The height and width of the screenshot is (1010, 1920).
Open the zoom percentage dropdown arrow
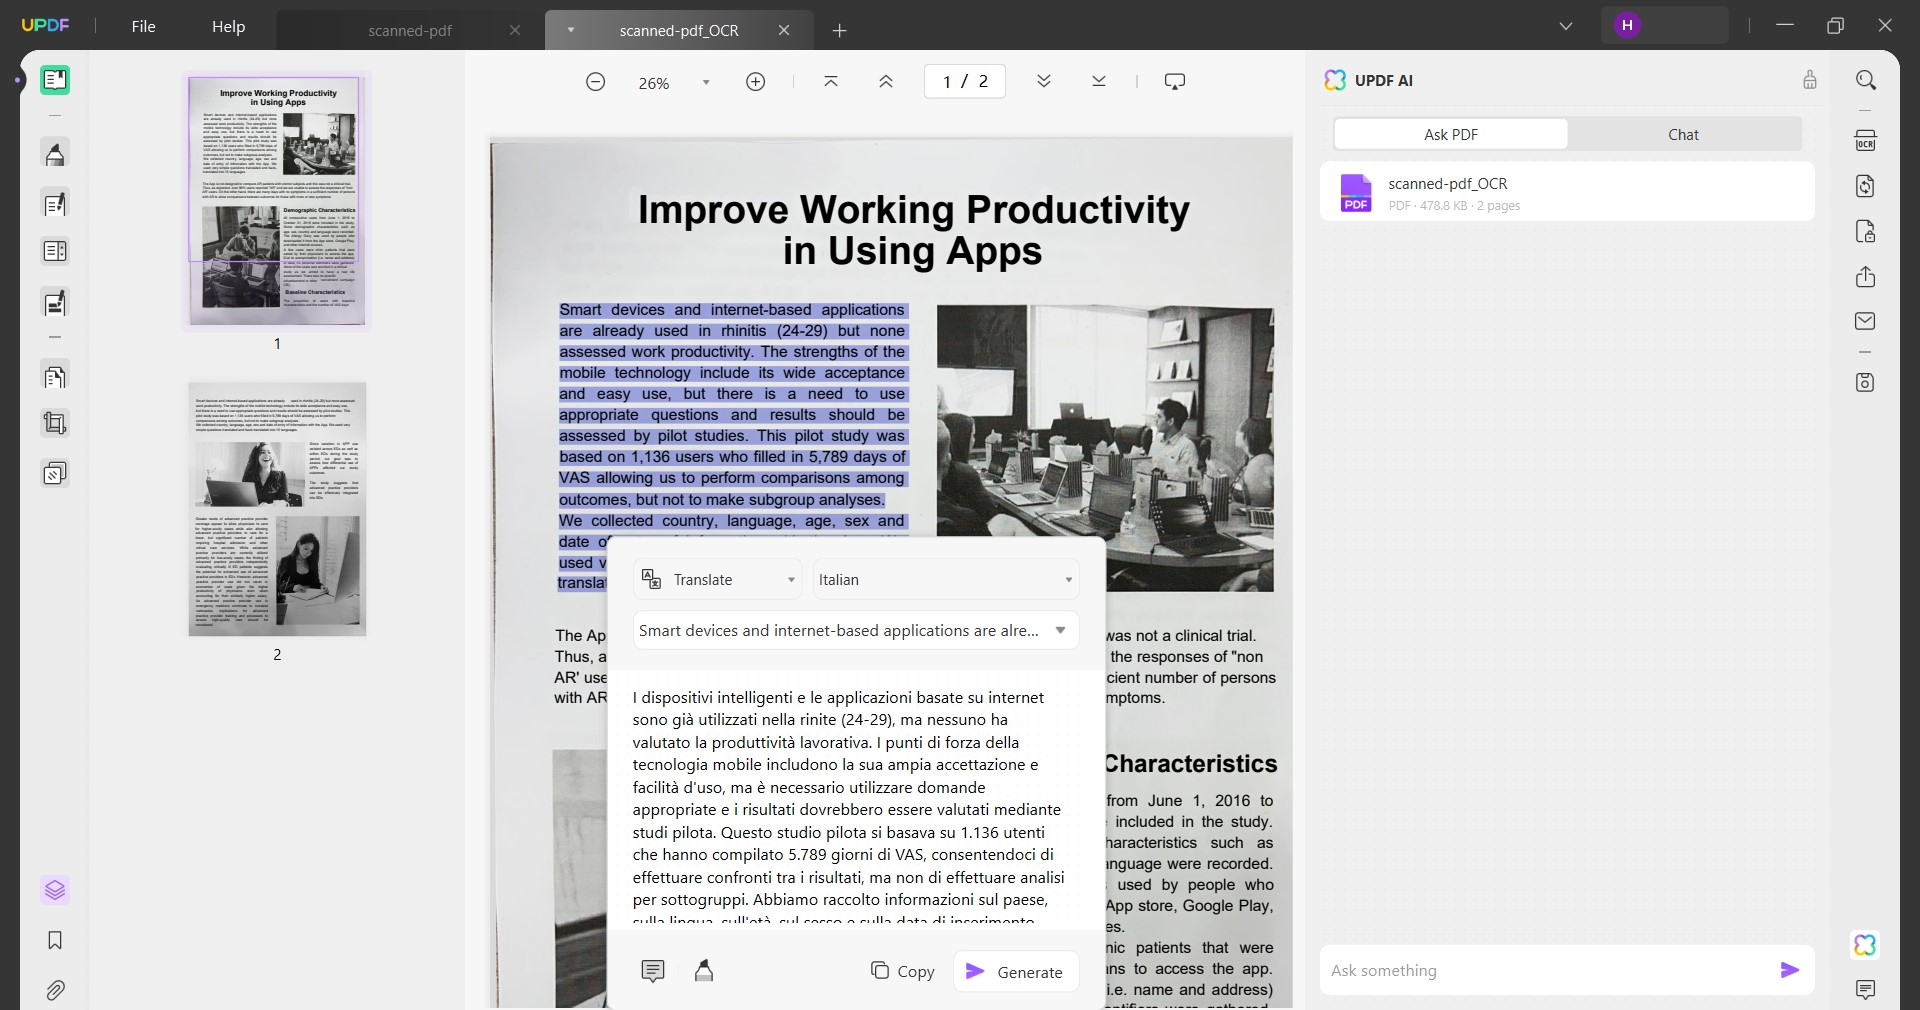(706, 83)
